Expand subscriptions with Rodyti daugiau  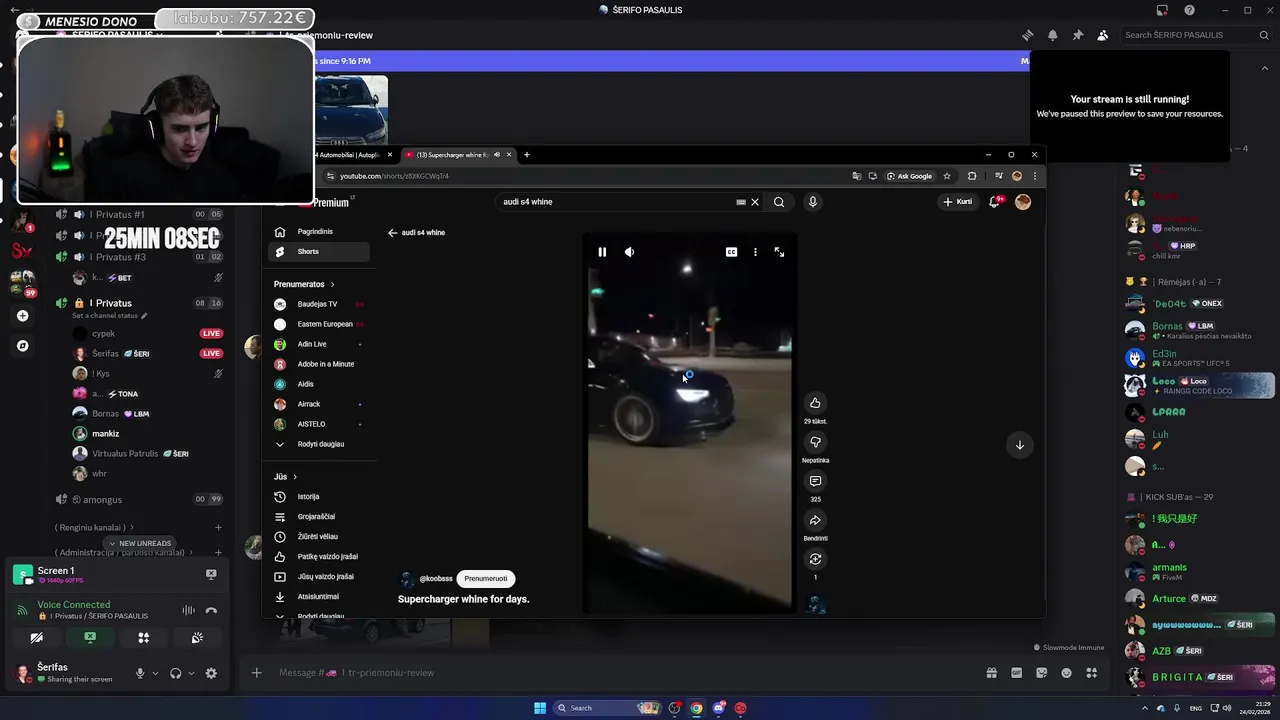coord(319,444)
